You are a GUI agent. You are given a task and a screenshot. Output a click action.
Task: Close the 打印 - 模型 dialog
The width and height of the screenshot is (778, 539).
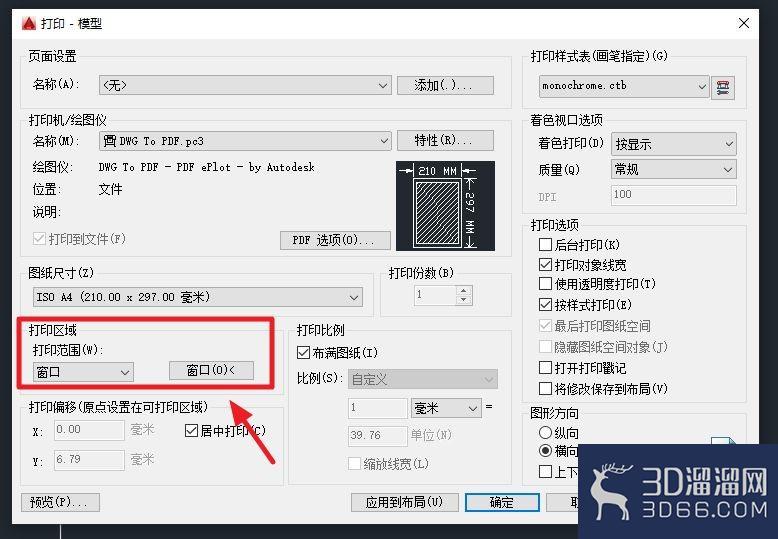point(743,23)
